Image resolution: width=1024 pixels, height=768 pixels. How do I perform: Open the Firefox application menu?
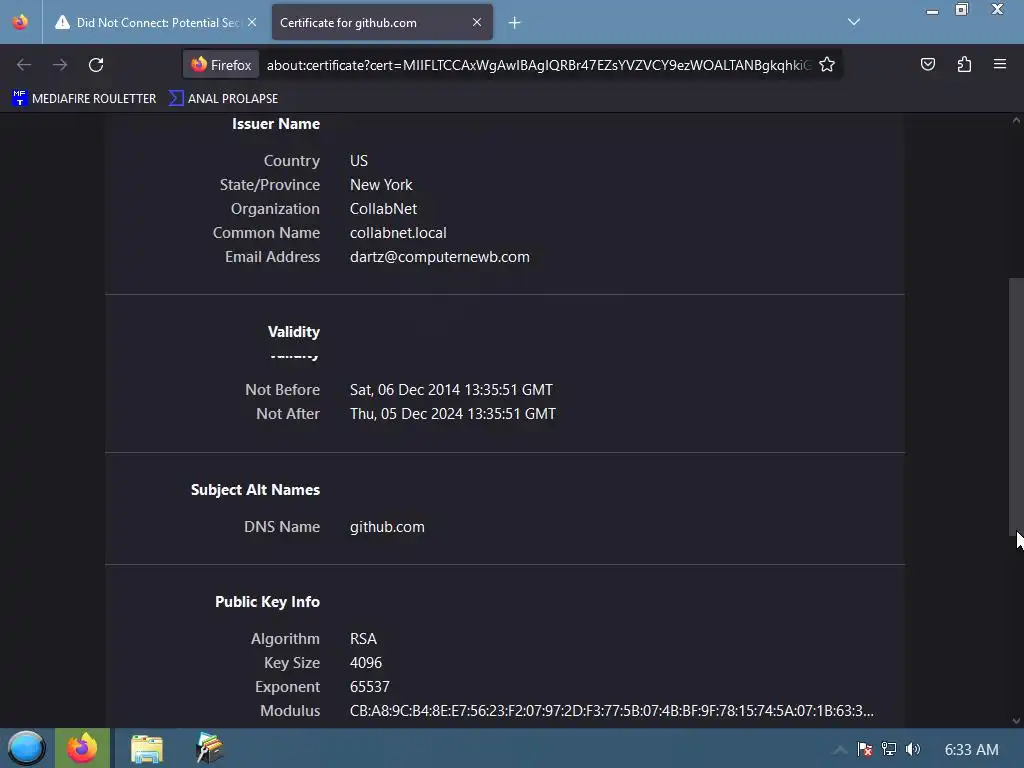(x=999, y=64)
